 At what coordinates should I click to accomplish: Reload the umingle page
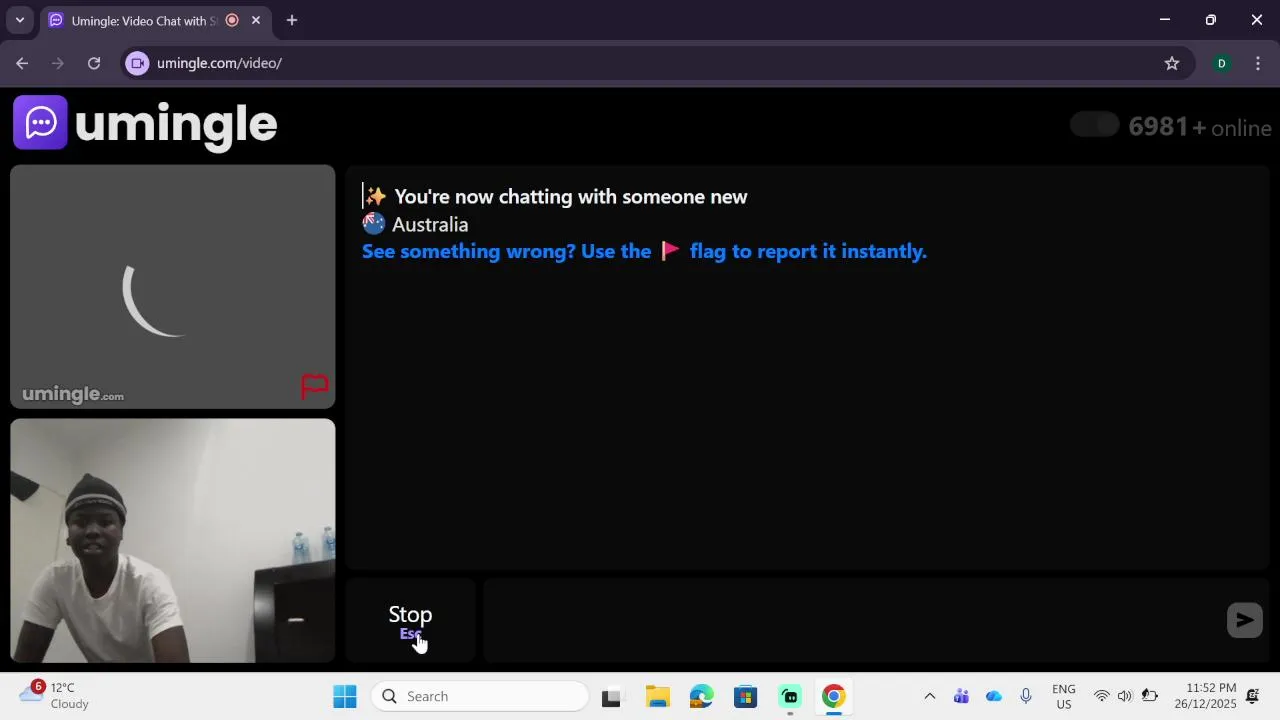[94, 63]
